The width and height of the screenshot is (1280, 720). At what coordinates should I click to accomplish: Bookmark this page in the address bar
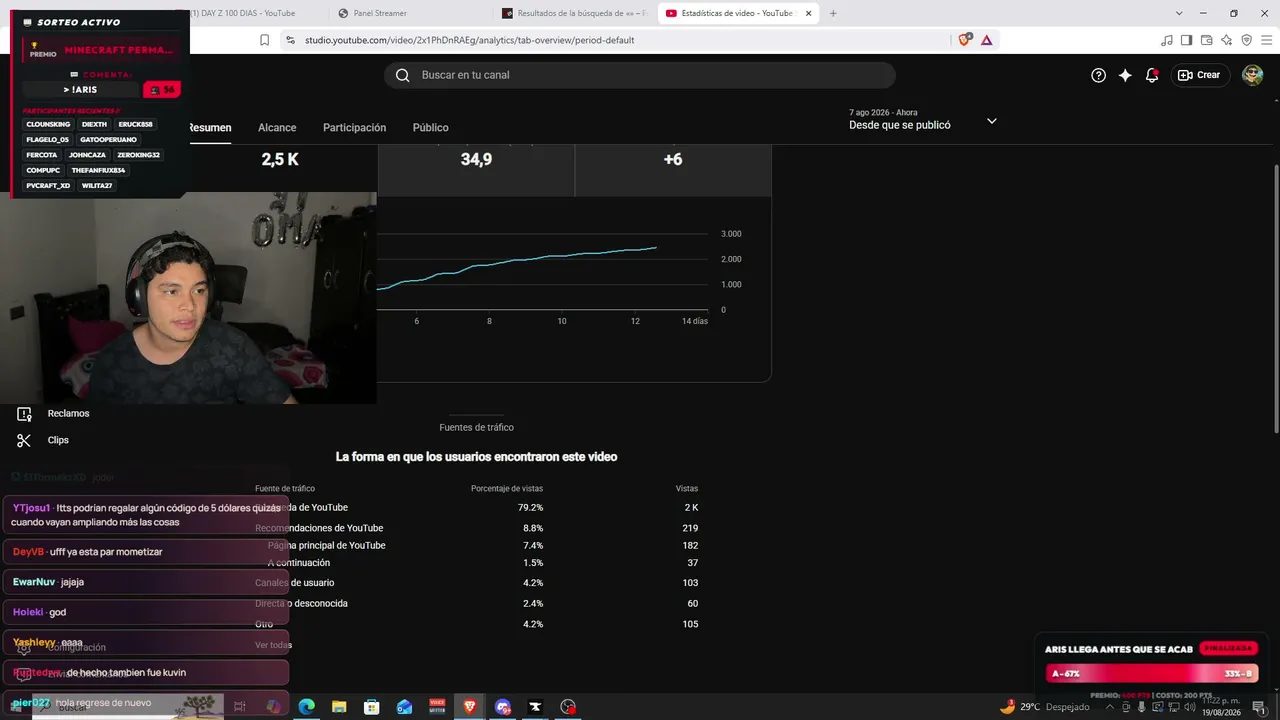pos(264,40)
